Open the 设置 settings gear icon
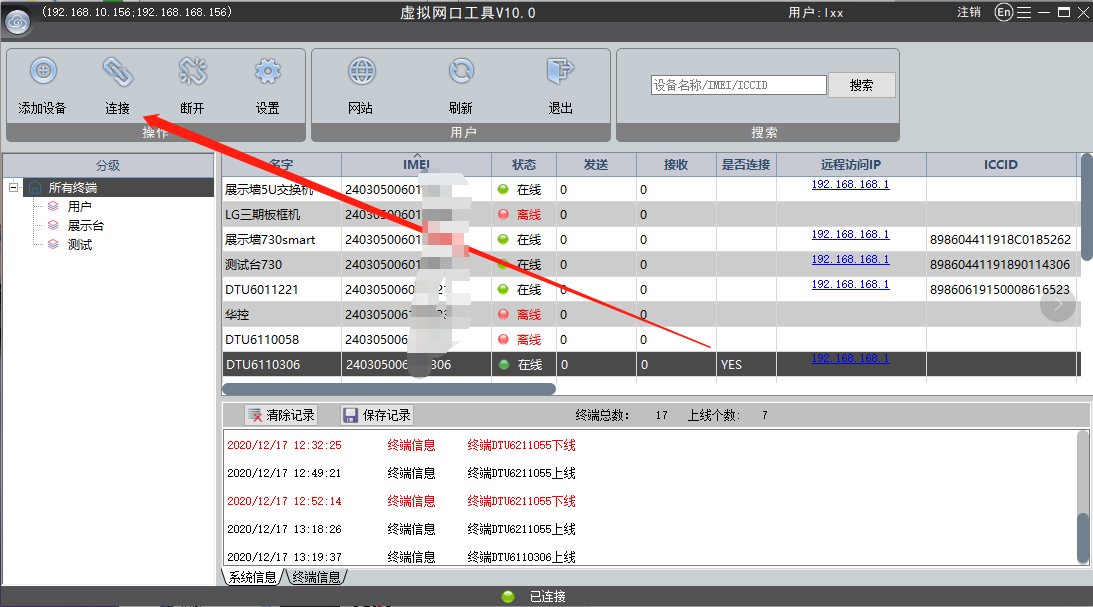The height and width of the screenshot is (607, 1093). (268, 71)
